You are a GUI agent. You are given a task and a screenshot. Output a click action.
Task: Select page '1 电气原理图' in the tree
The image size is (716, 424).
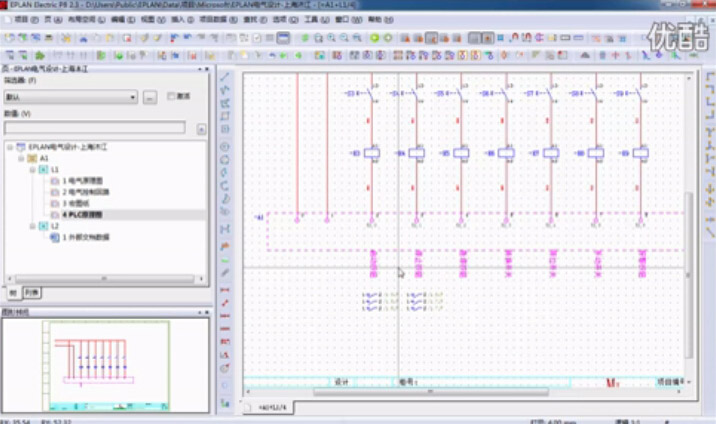[82, 181]
